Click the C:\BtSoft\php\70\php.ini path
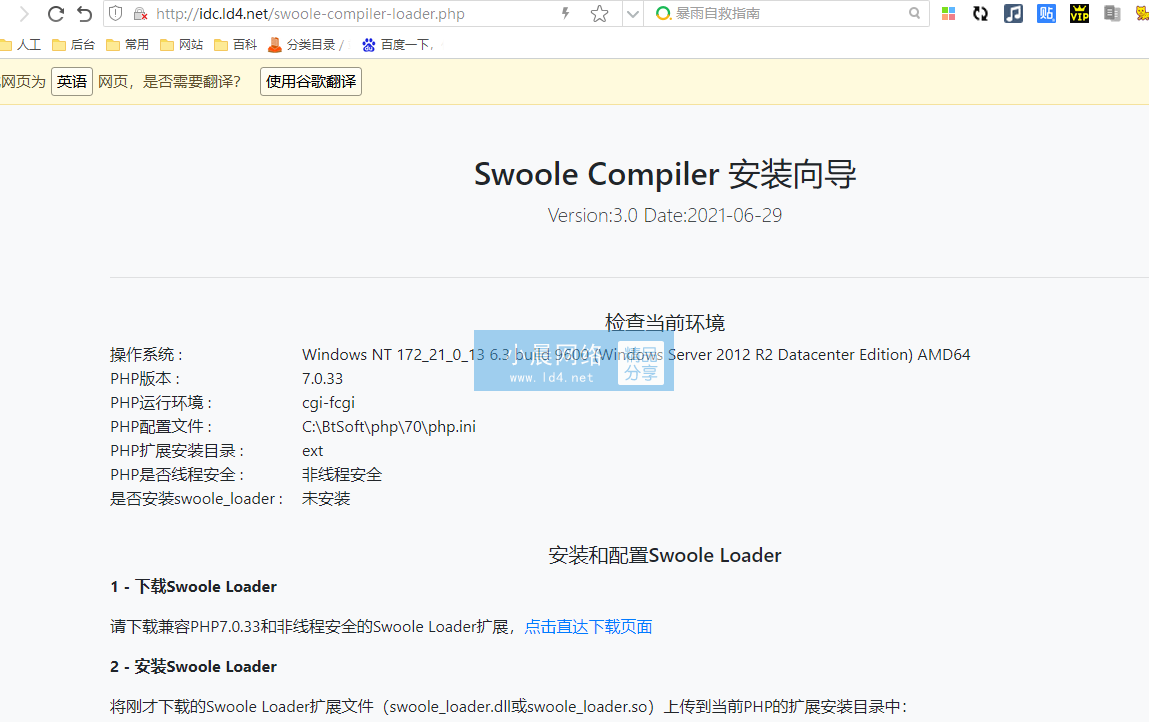1149x722 pixels. (x=389, y=427)
